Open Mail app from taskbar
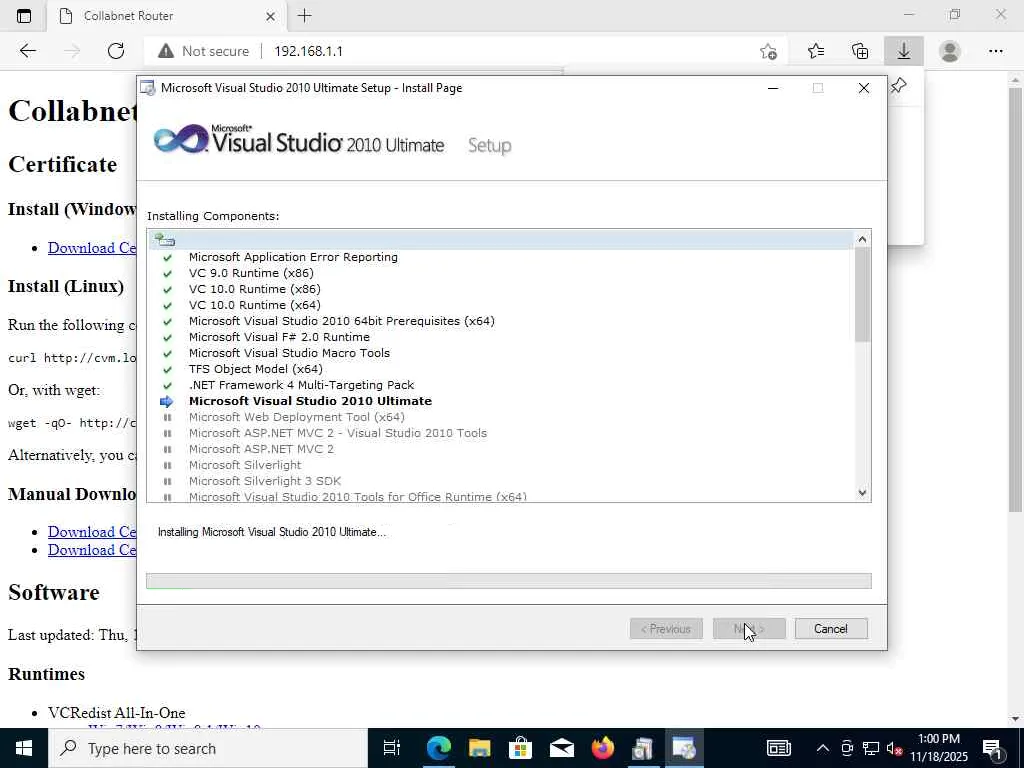This screenshot has height=768, width=1024. 562,748
